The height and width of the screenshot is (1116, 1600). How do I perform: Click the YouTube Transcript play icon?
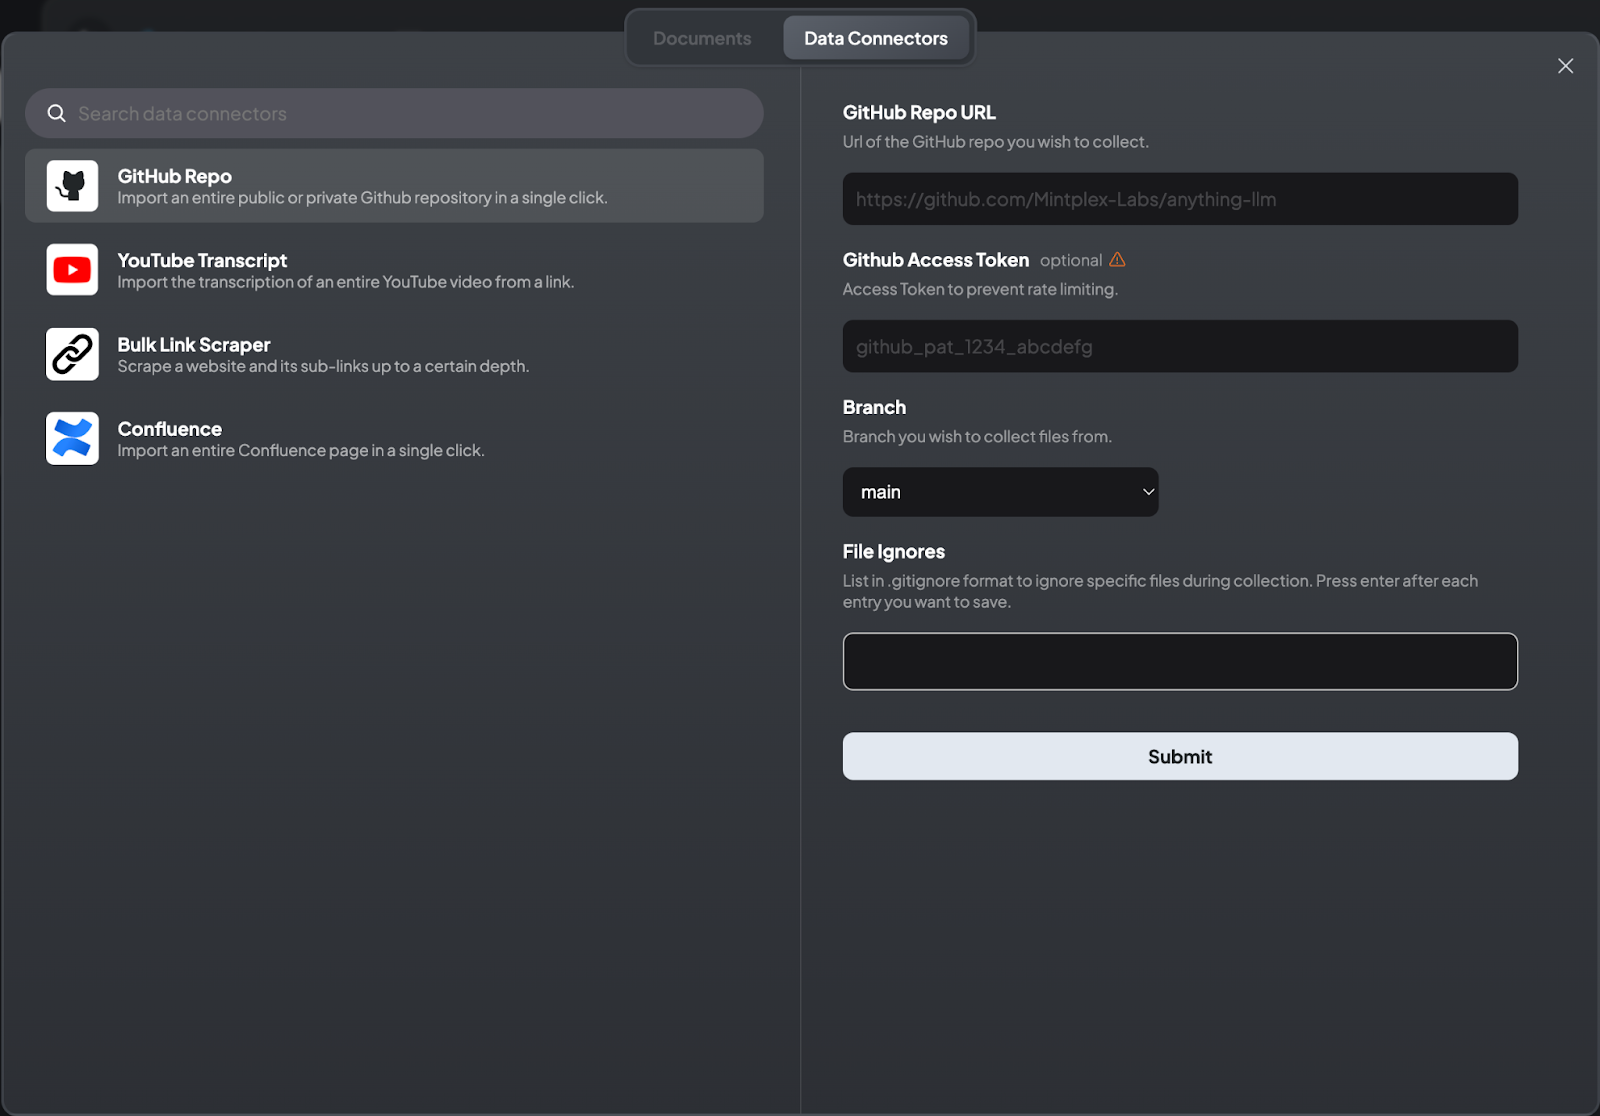[x=72, y=270]
